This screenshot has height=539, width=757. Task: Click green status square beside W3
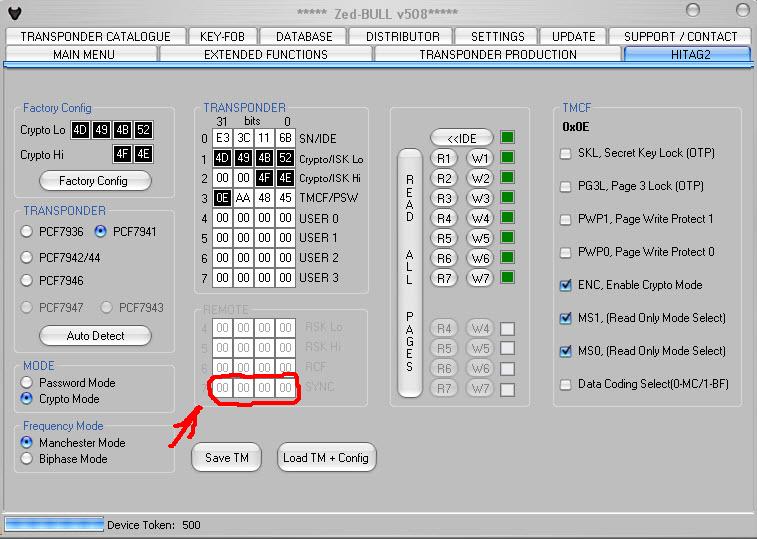click(507, 198)
